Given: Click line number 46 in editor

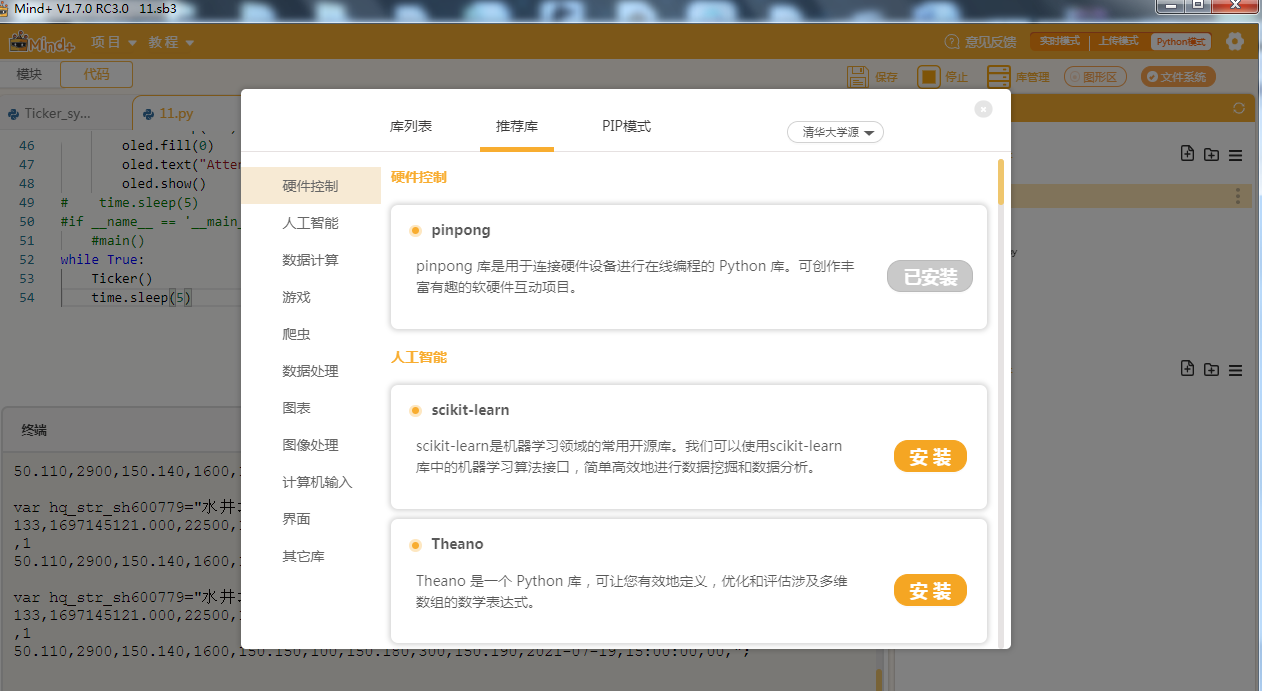Looking at the screenshot, I should tap(27, 146).
